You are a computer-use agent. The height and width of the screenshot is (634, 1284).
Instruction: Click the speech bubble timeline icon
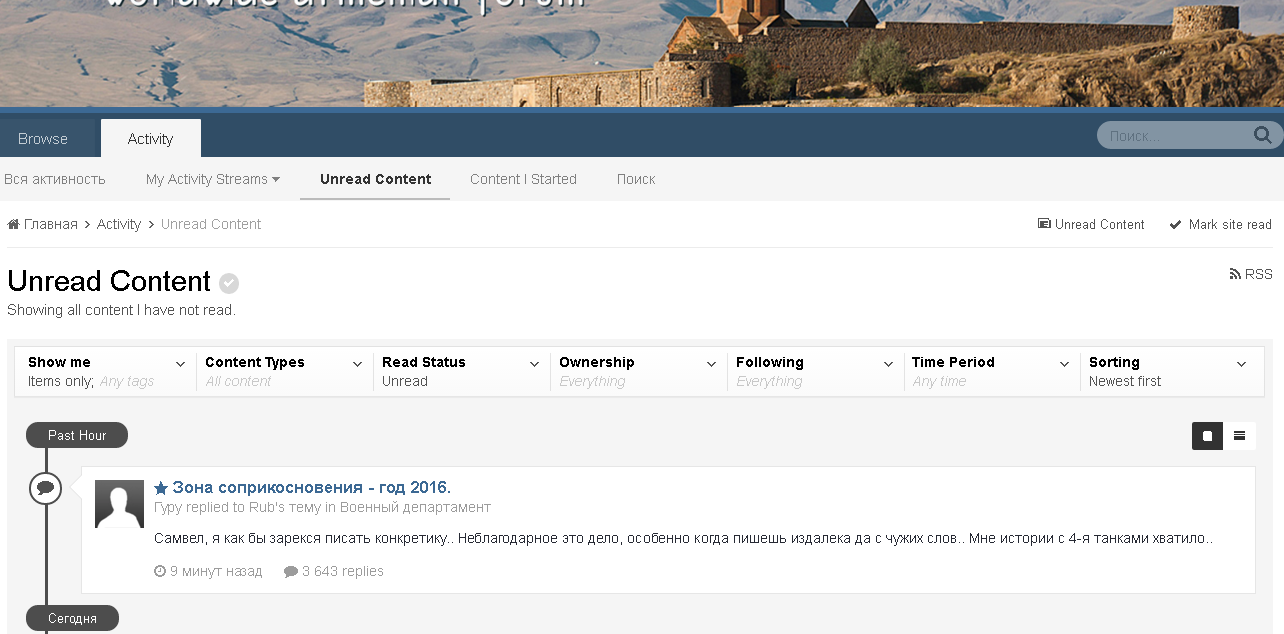(x=45, y=488)
